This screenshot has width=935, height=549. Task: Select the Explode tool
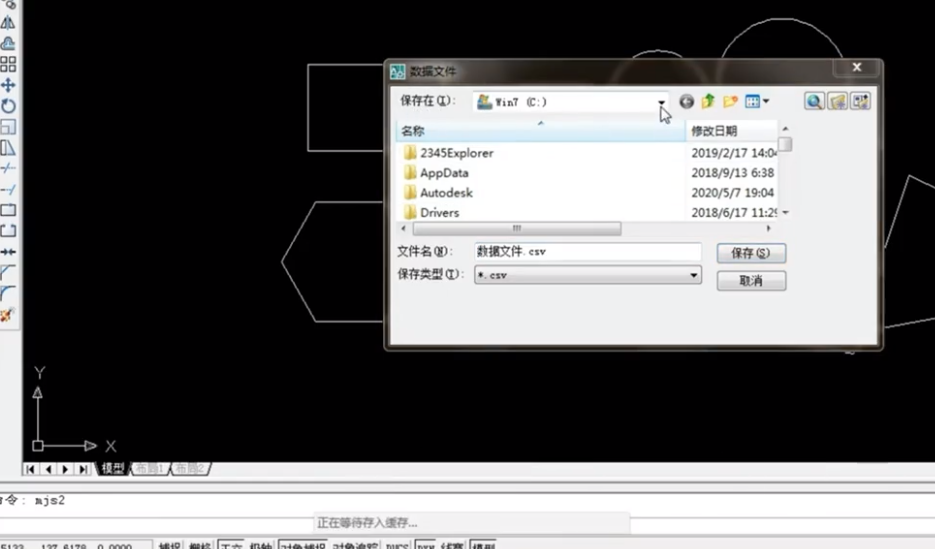8,315
